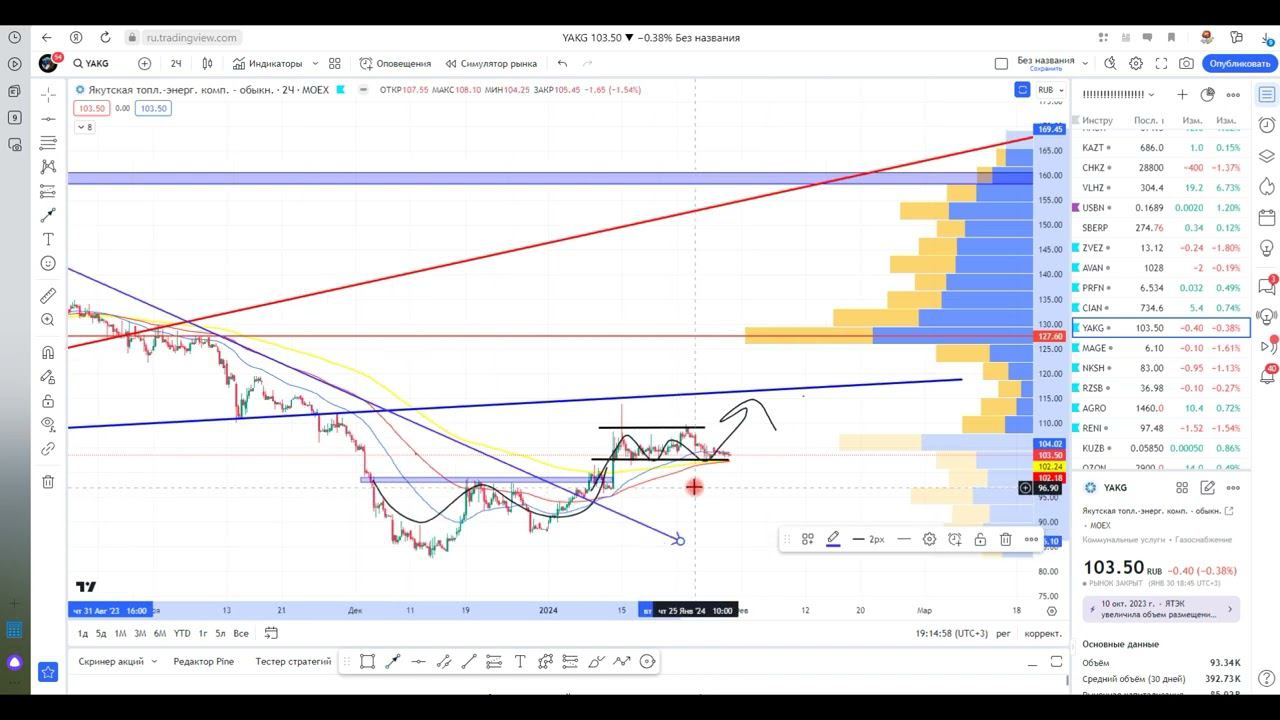Lock all drawings in left toolbar
The width and height of the screenshot is (1280, 720).
pyautogui.click(x=48, y=401)
